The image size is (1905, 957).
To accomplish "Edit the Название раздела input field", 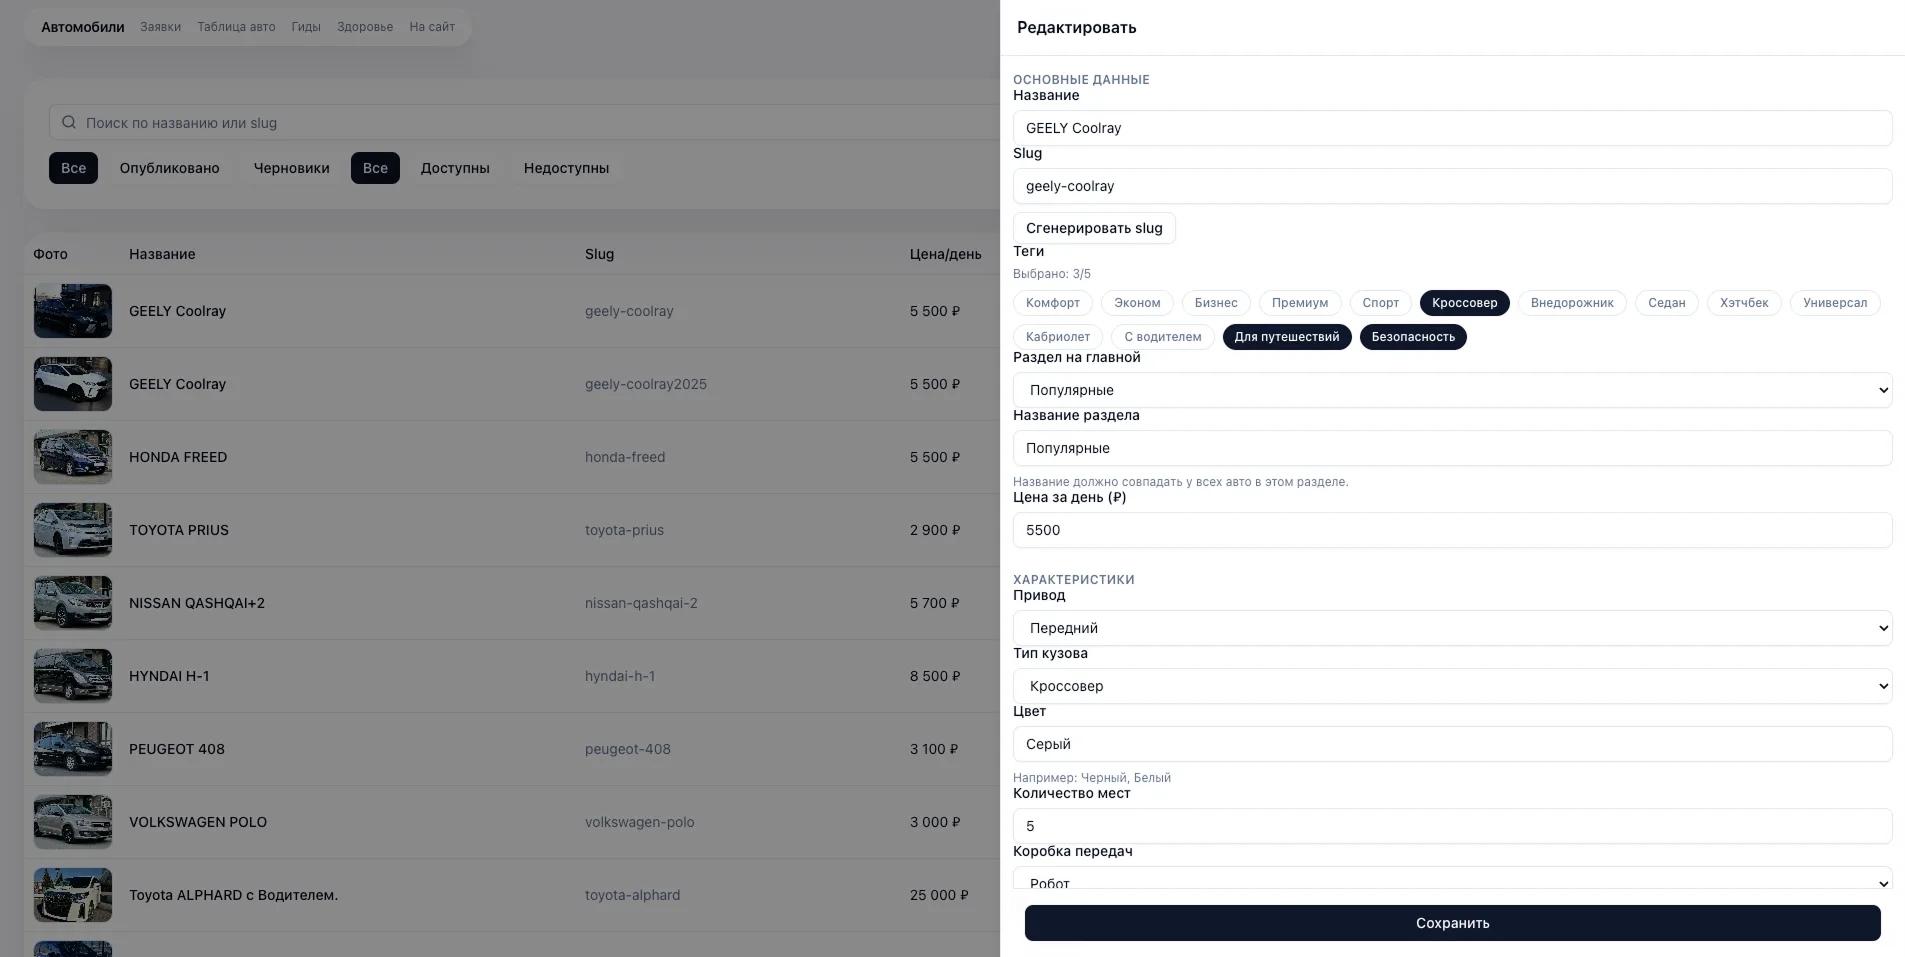I will click(x=1452, y=448).
